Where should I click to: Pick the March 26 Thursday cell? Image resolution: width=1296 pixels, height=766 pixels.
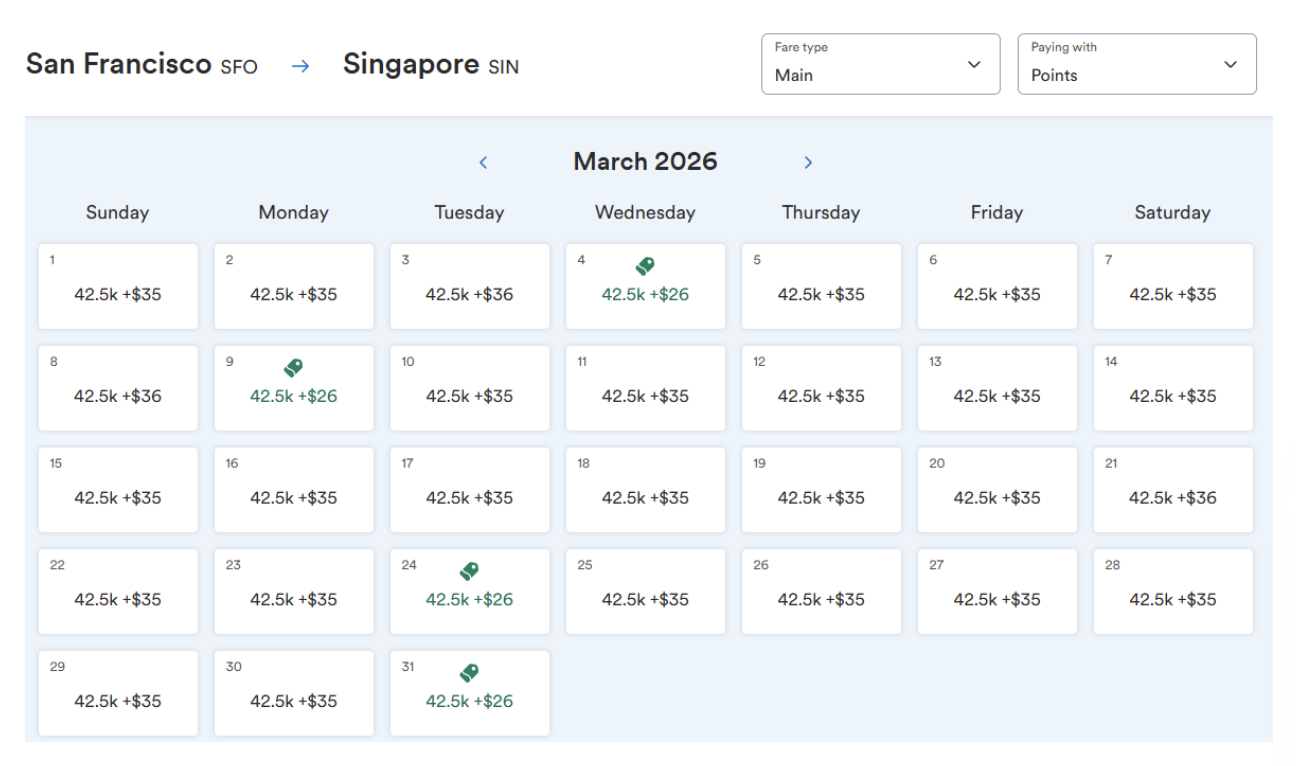click(x=821, y=592)
